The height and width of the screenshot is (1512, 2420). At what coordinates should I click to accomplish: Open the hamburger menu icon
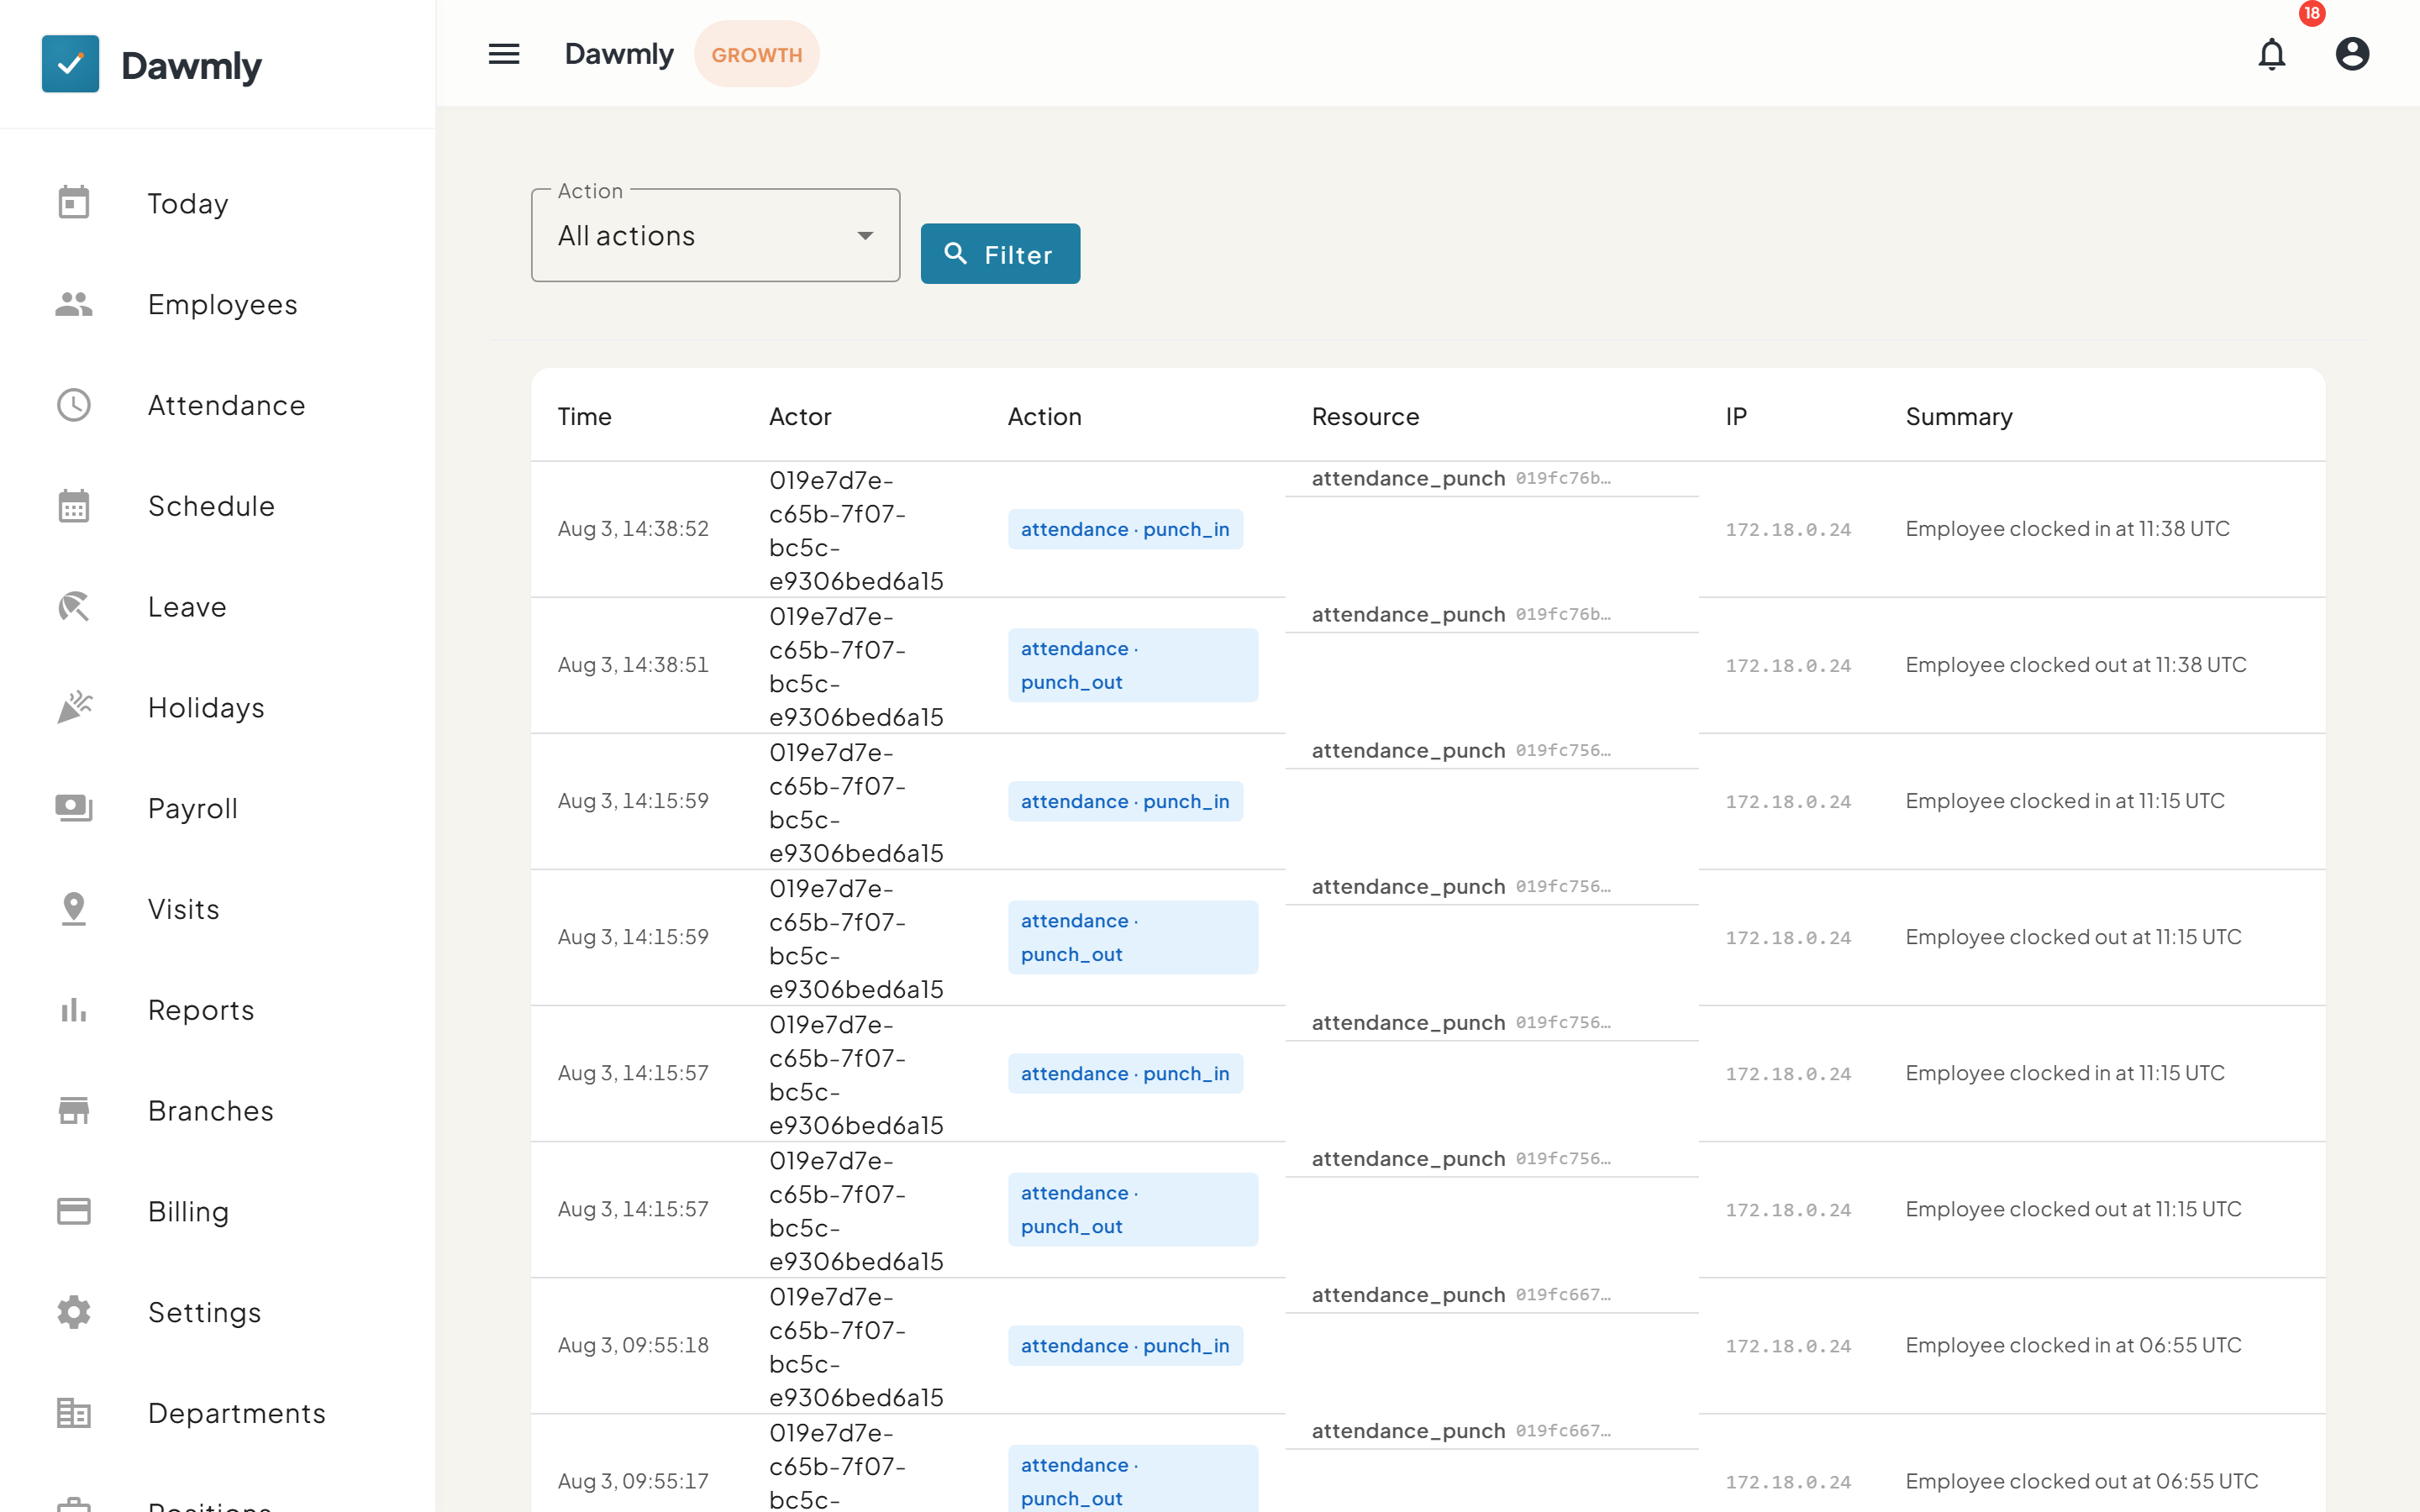pos(504,54)
